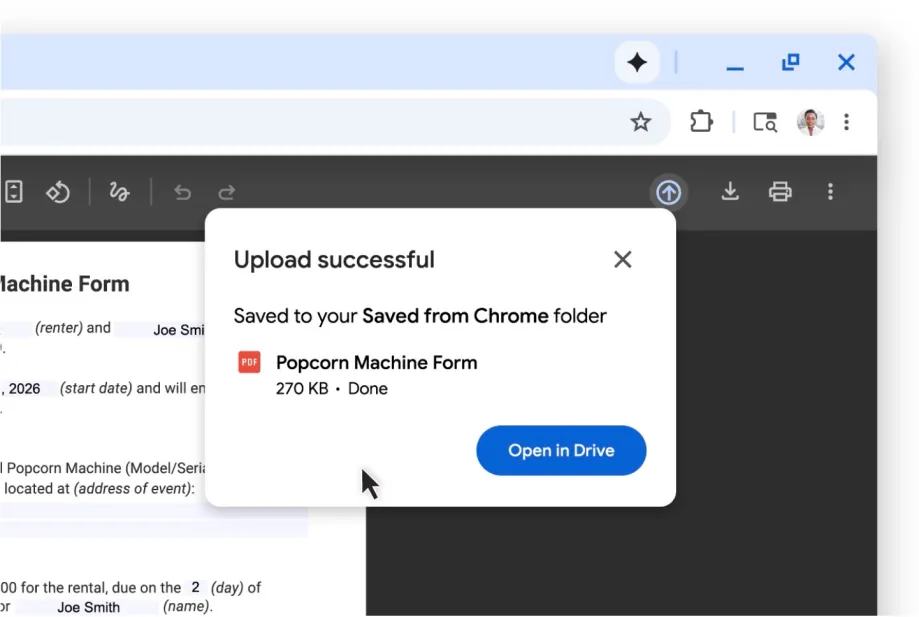Rotate the PDF with the rotate icon
The height and width of the screenshot is (617, 919).
(x=58, y=192)
